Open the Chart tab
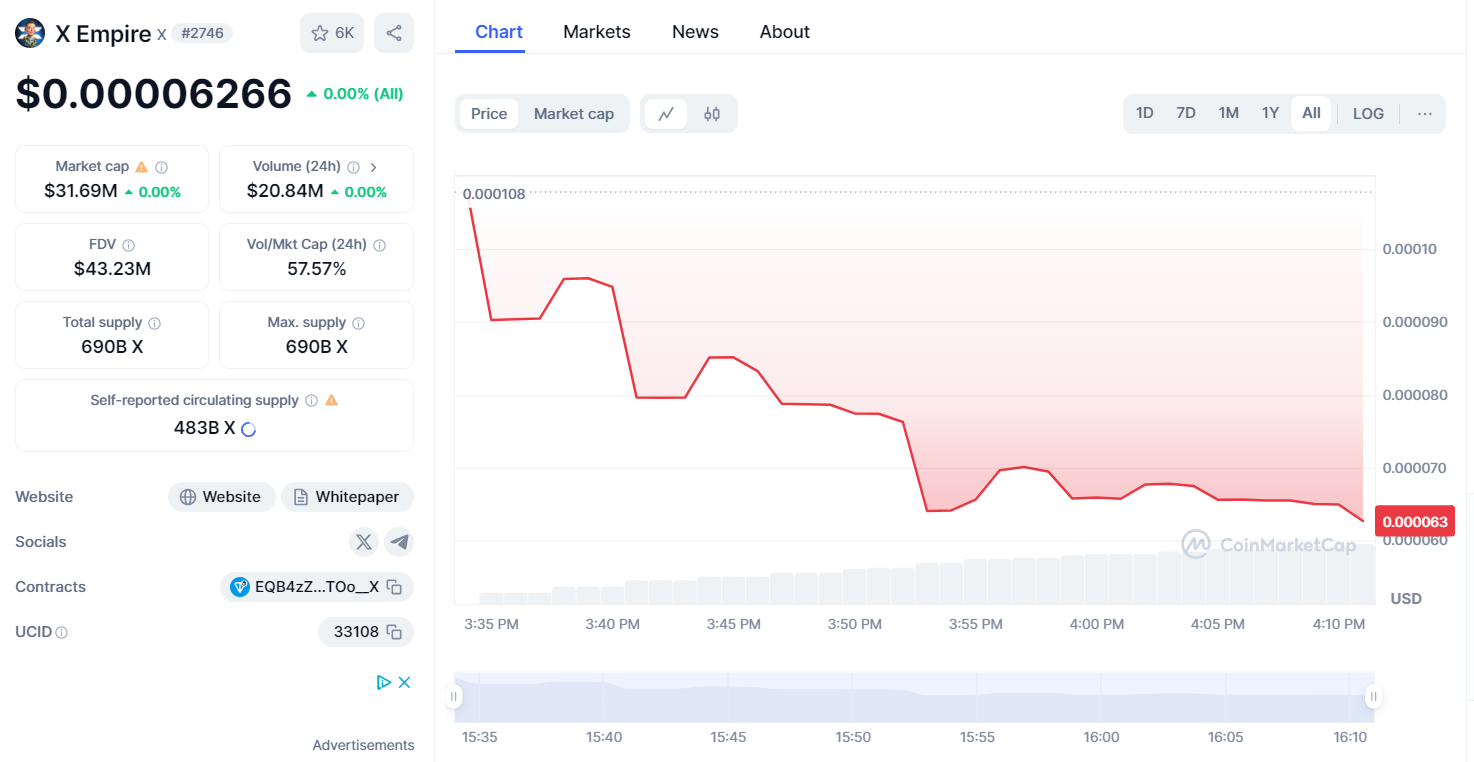Viewport: 1474px width, 762px height. pyautogui.click(x=499, y=32)
